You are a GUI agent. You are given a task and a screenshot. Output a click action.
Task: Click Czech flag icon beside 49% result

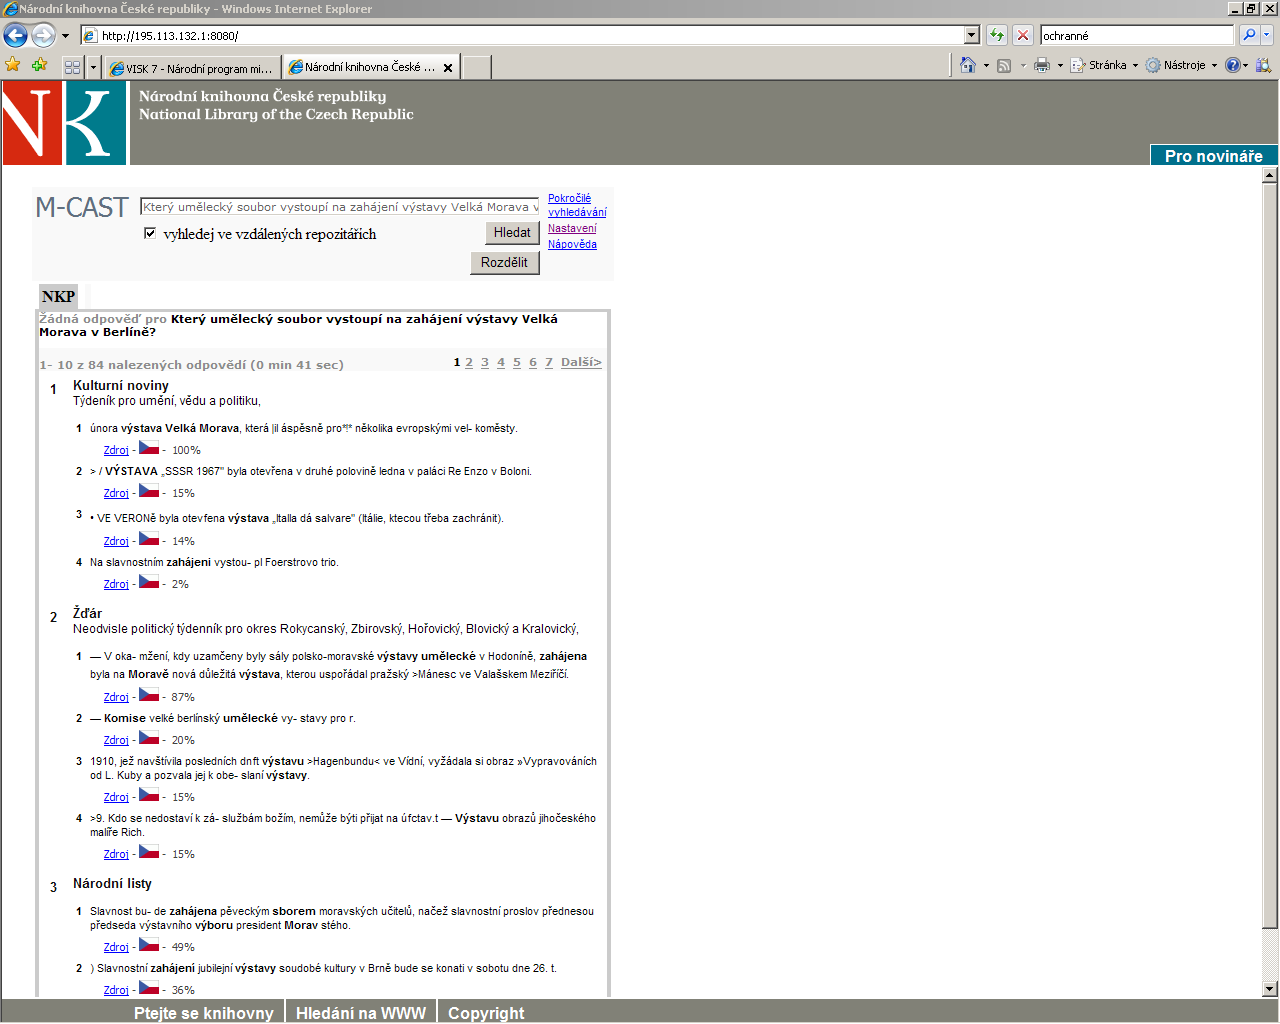(x=149, y=945)
